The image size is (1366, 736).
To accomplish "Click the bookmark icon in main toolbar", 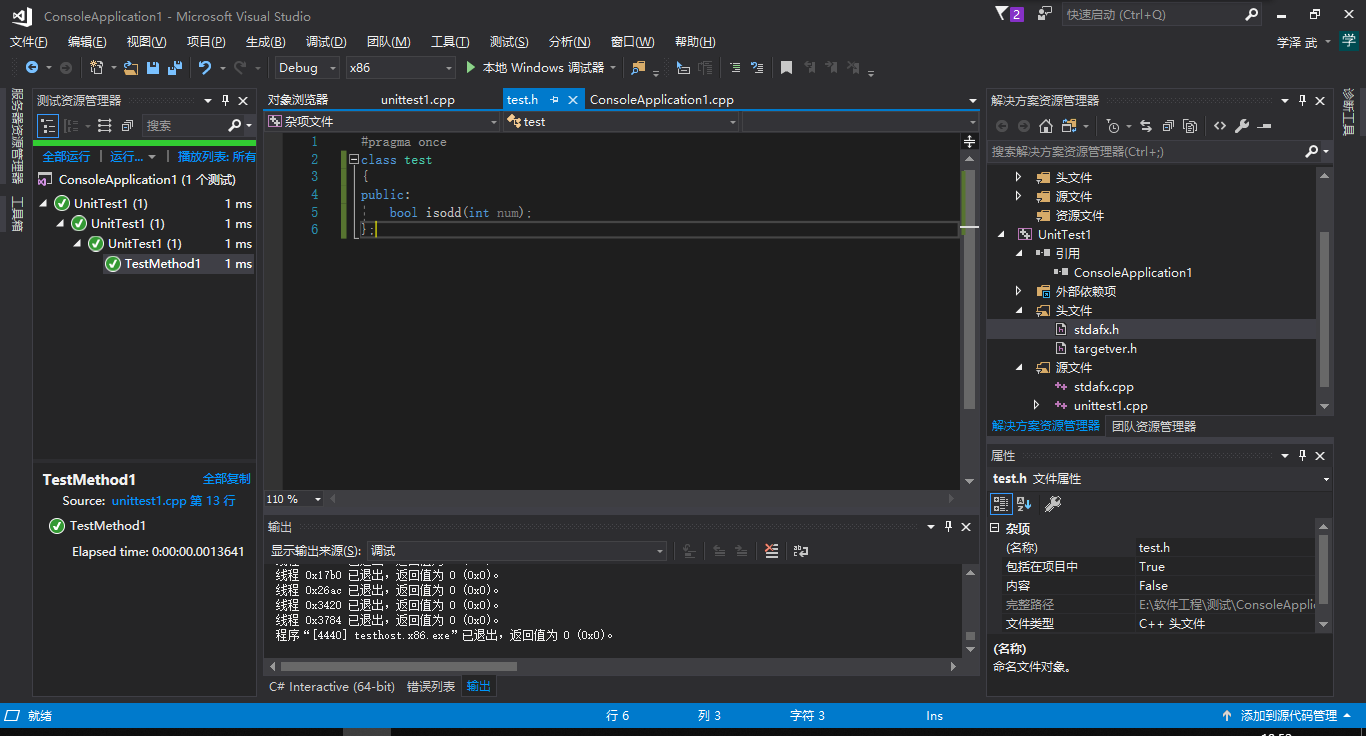I will [786, 68].
